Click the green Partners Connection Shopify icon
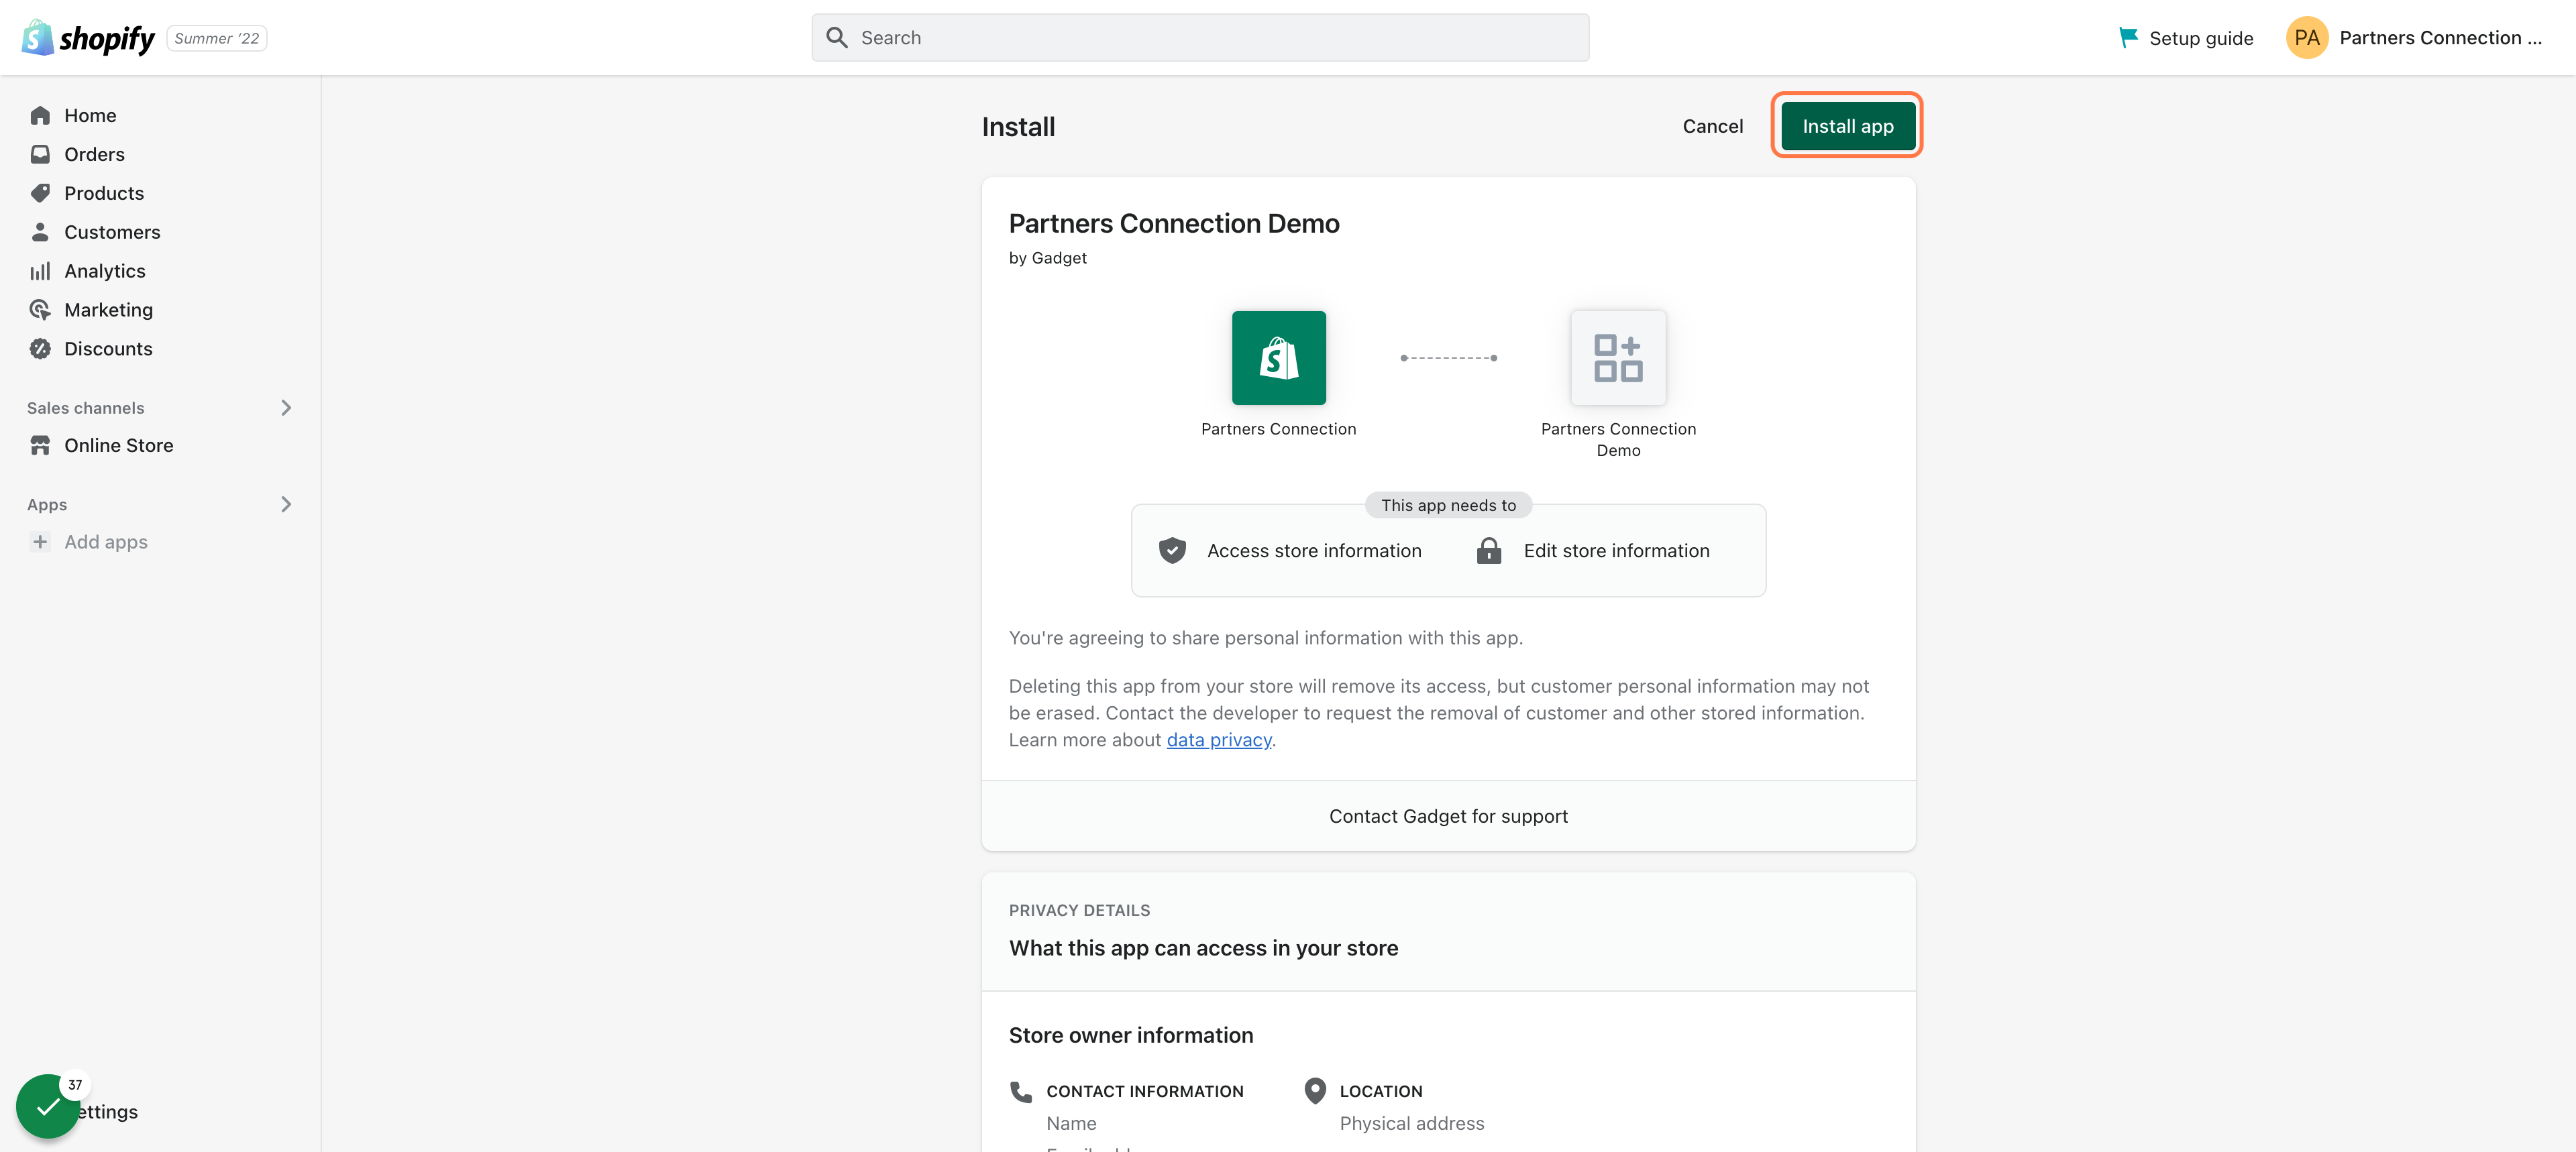The width and height of the screenshot is (2576, 1152). 1278,358
